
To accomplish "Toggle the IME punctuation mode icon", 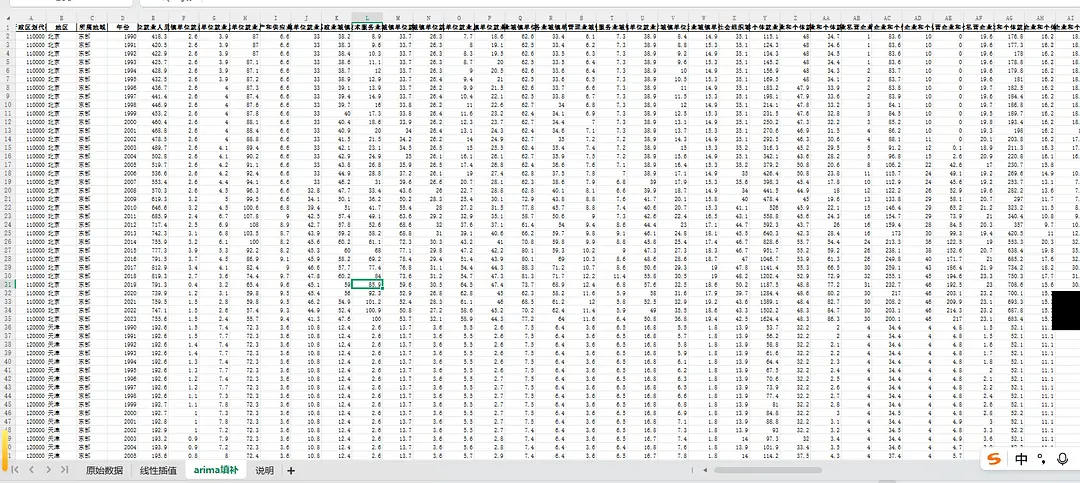I will [1043, 460].
